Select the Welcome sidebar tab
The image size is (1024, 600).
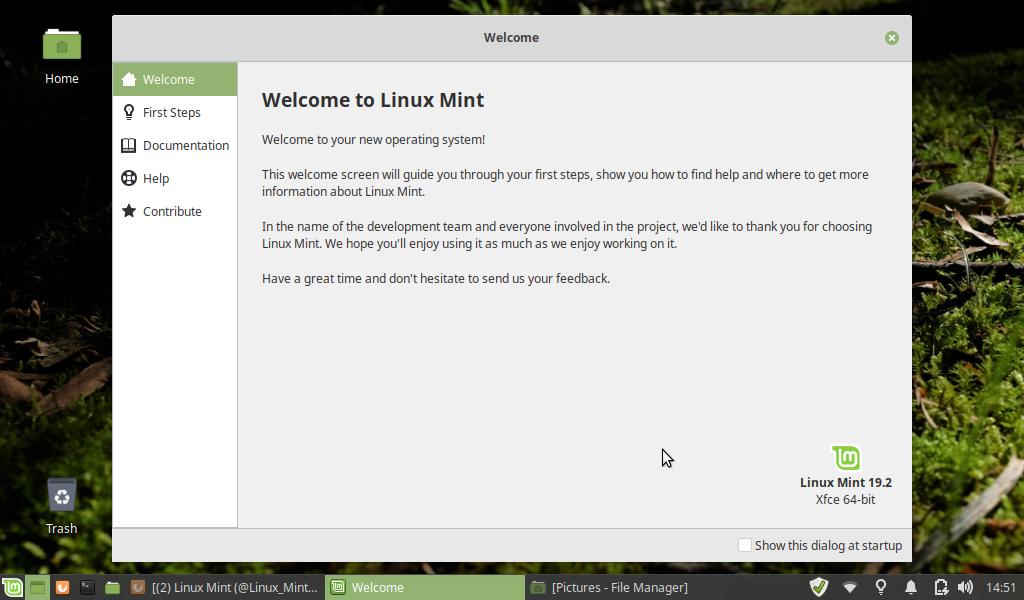point(174,79)
